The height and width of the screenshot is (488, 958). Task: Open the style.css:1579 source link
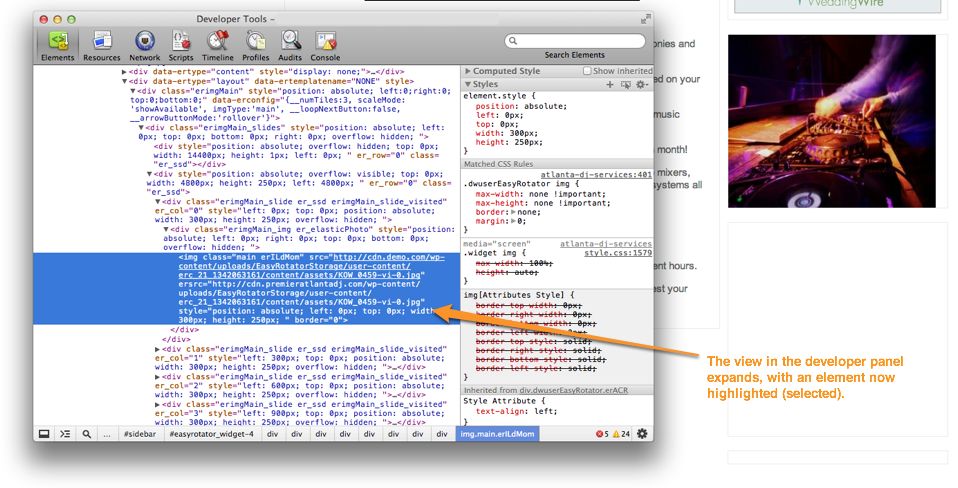(x=617, y=253)
